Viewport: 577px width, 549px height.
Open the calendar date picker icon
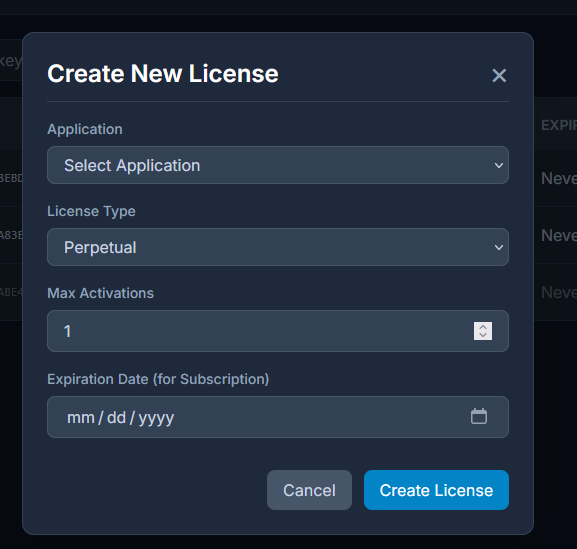click(x=479, y=417)
